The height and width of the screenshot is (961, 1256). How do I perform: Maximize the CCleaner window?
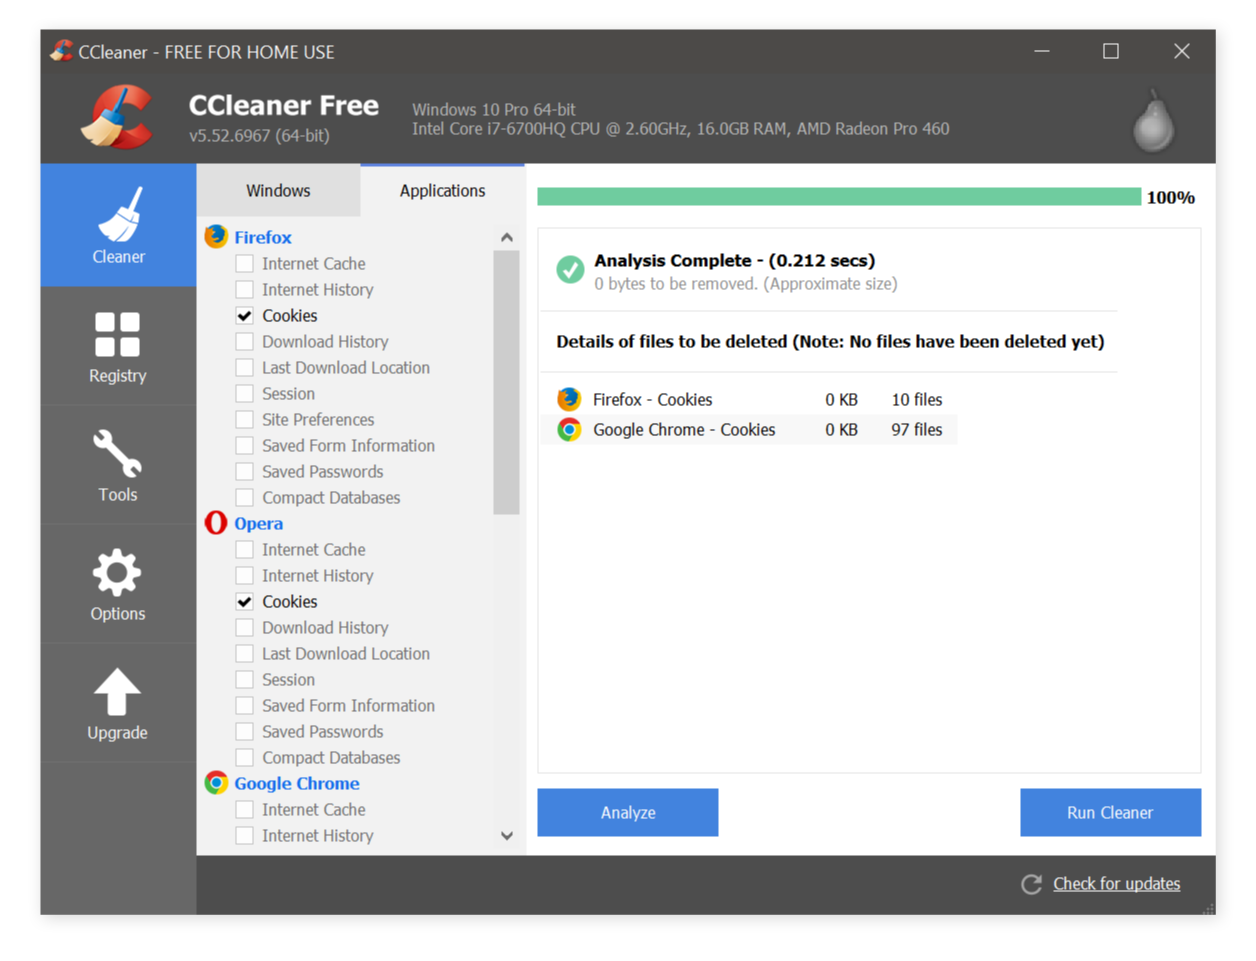[x=1111, y=51]
